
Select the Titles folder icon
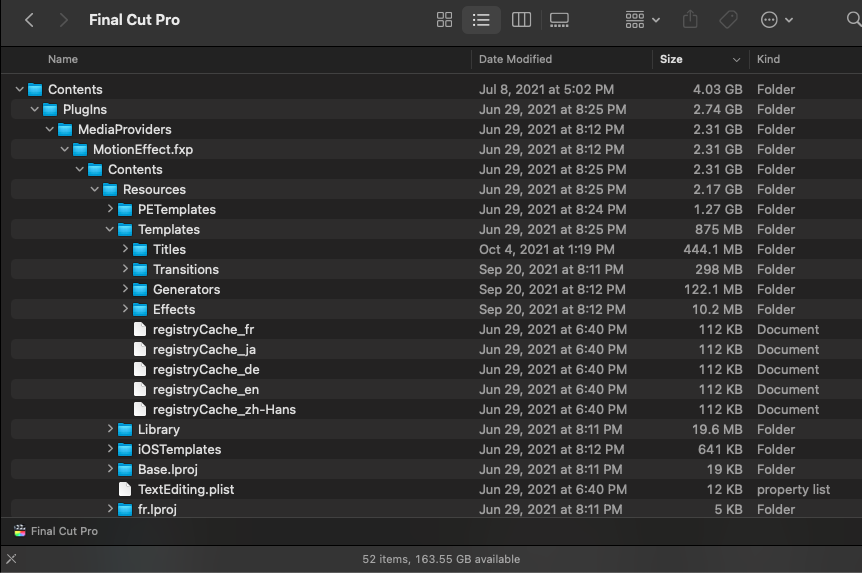140,250
